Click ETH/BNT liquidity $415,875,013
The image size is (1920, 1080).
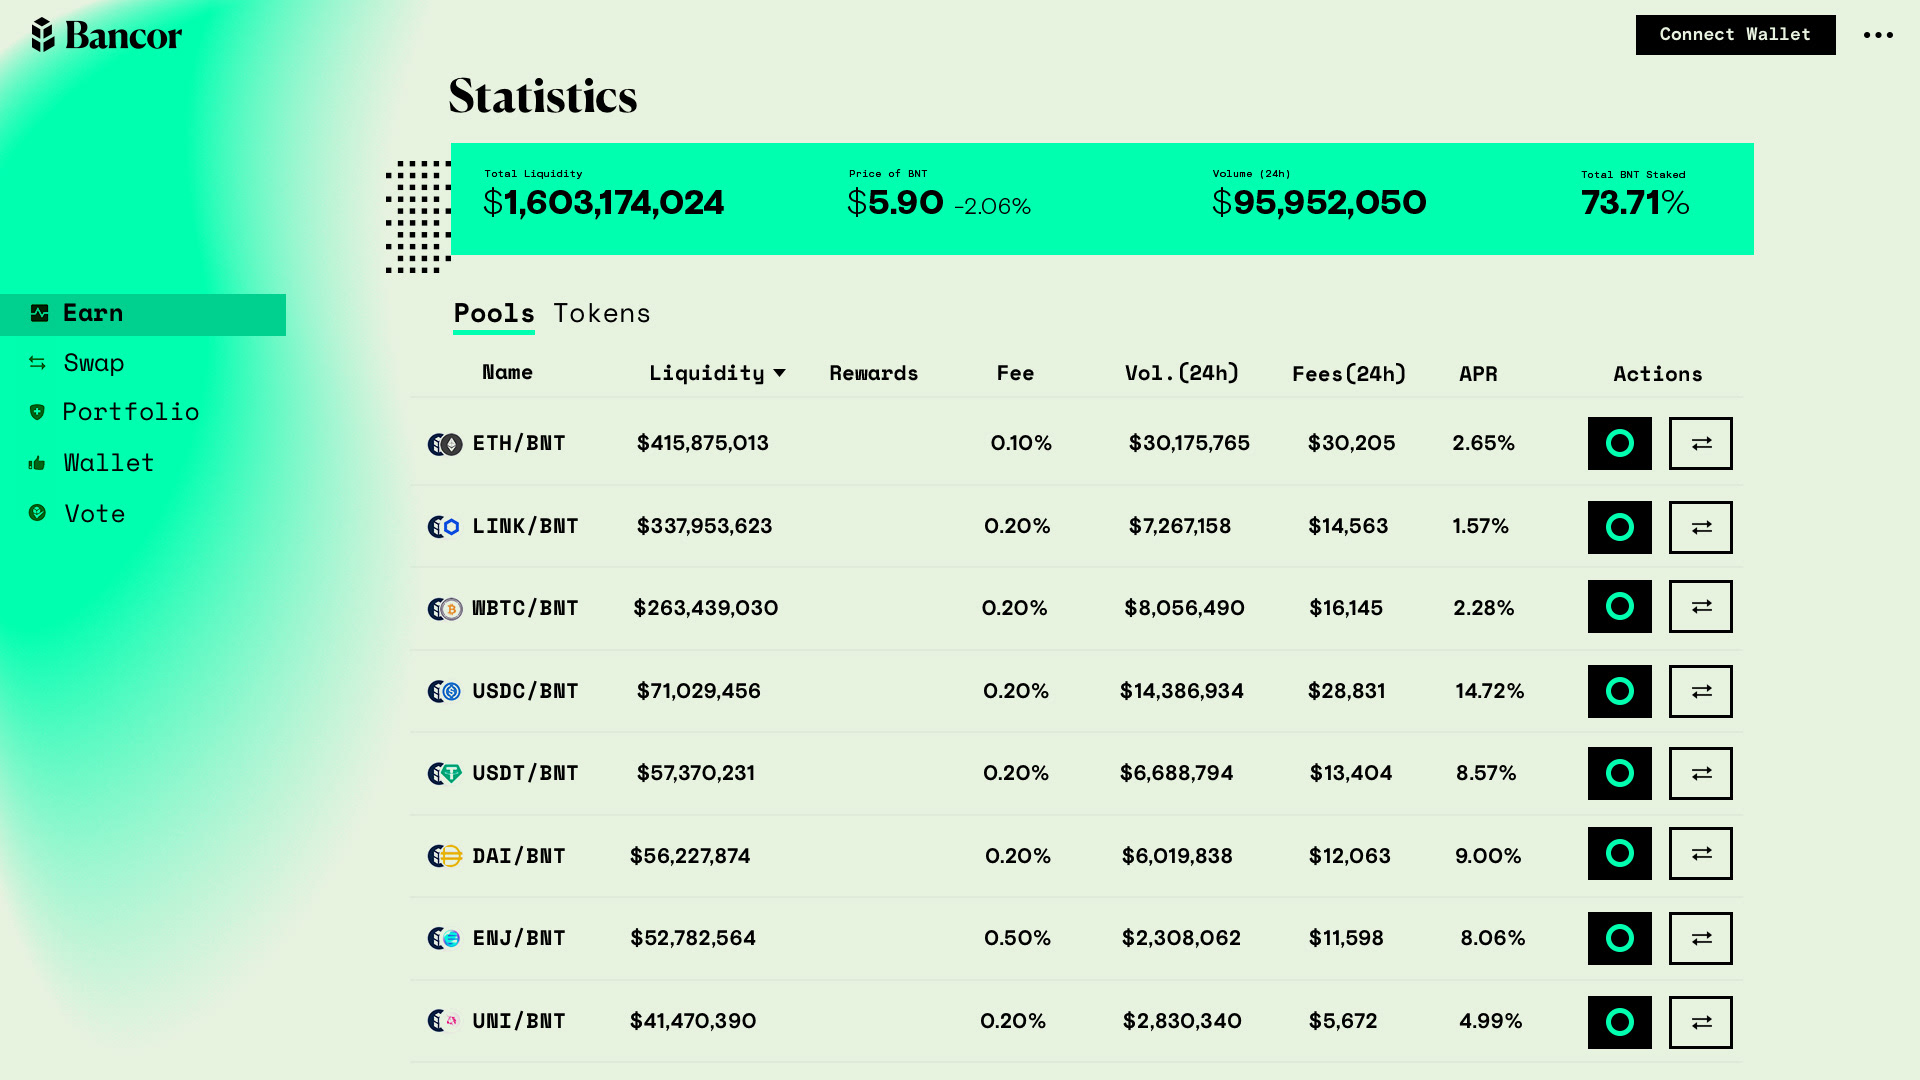(703, 443)
